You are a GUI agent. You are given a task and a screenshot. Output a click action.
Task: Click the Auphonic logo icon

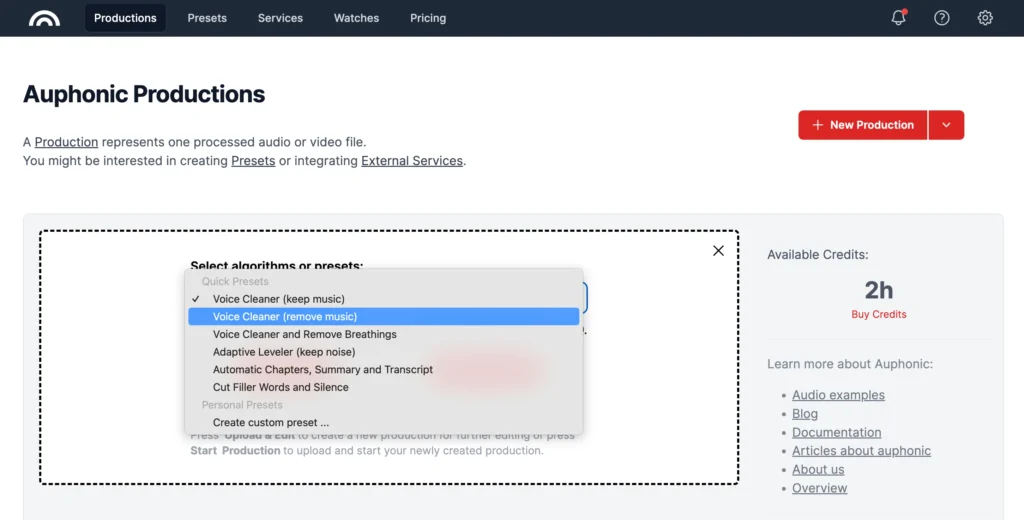pyautogui.click(x=44, y=18)
